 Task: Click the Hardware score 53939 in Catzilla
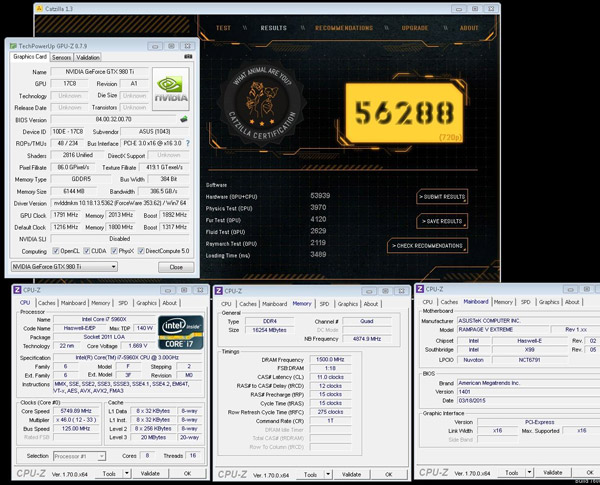tap(320, 196)
